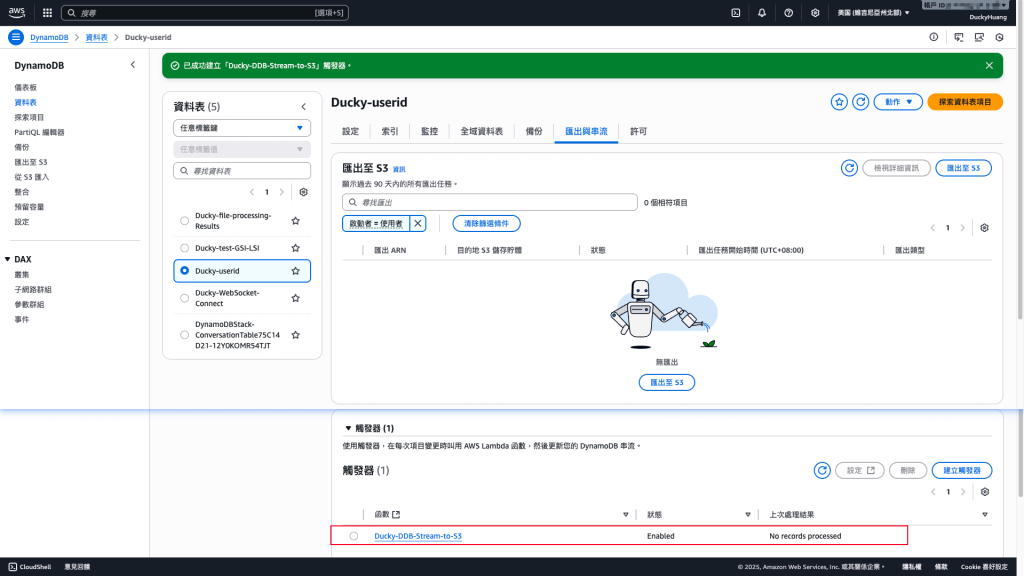Select Ducky-test-GSI-LSI table radio
The width and height of the screenshot is (1024, 576).
click(x=184, y=248)
